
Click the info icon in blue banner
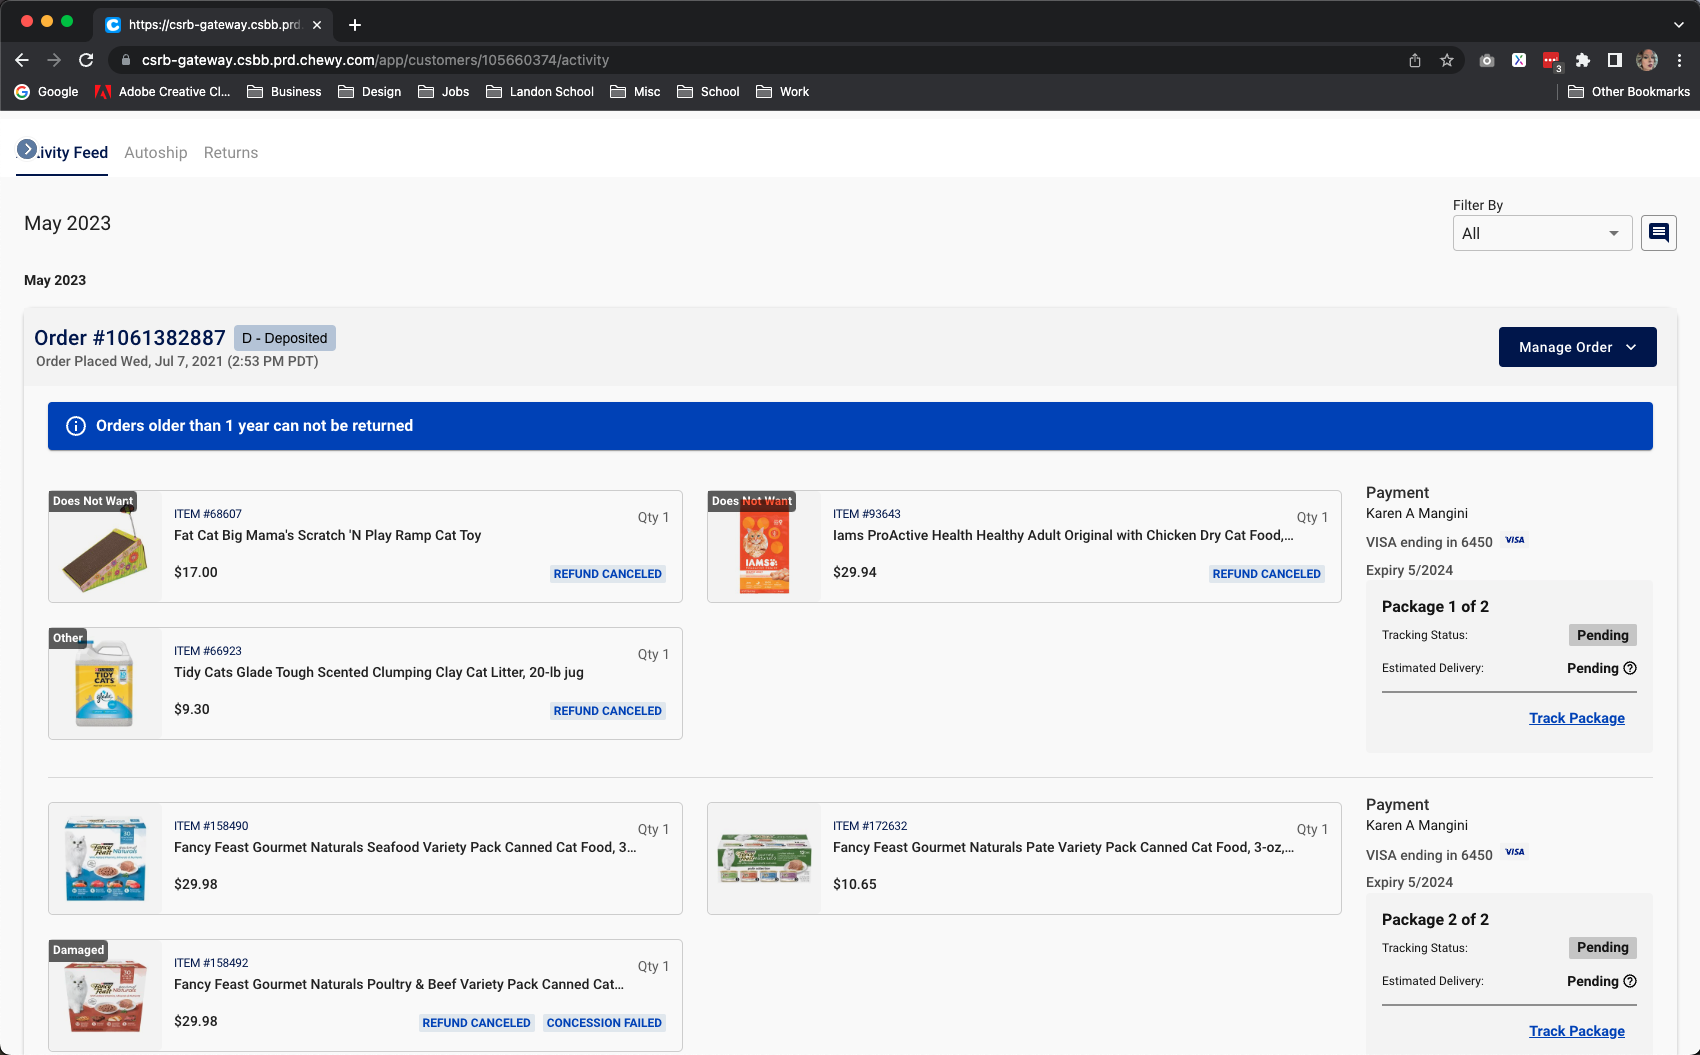click(76, 426)
